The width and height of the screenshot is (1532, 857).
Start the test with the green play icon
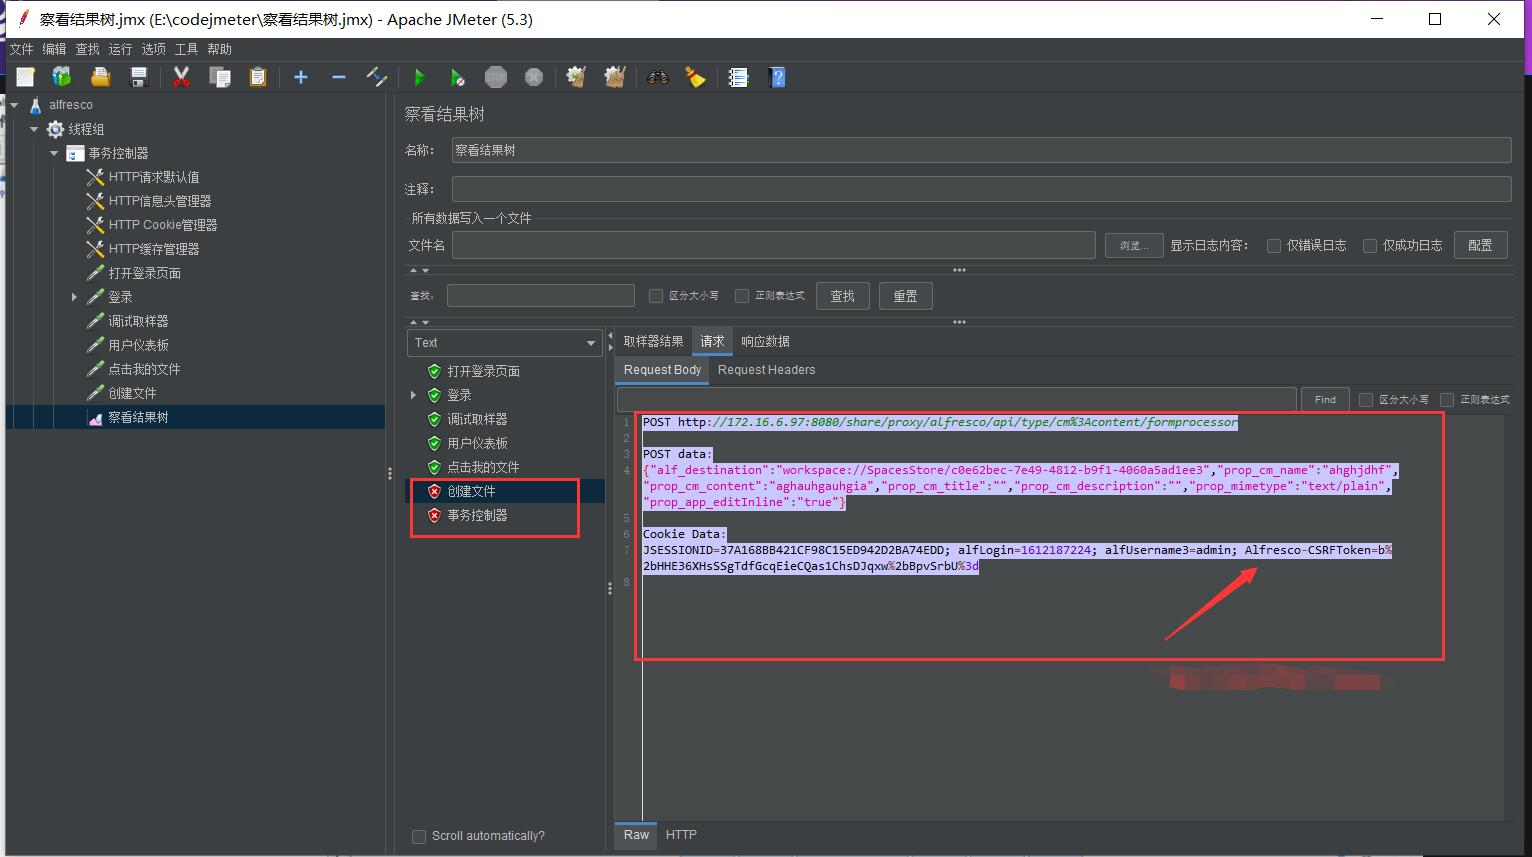click(x=419, y=77)
